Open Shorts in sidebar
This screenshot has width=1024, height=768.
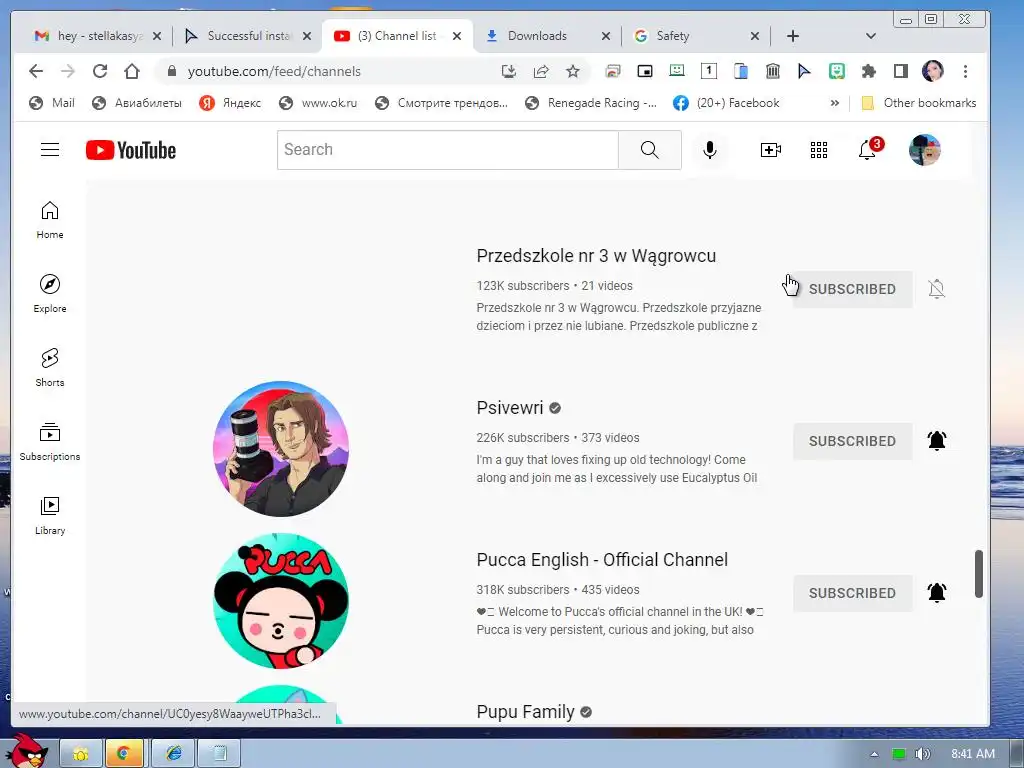(50, 368)
